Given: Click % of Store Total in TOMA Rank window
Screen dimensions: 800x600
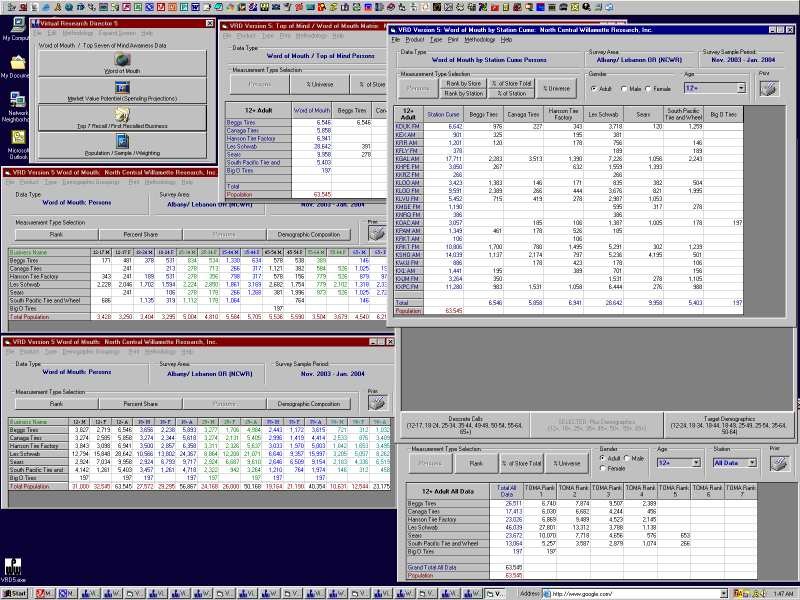Looking at the screenshot, I should tap(521, 463).
